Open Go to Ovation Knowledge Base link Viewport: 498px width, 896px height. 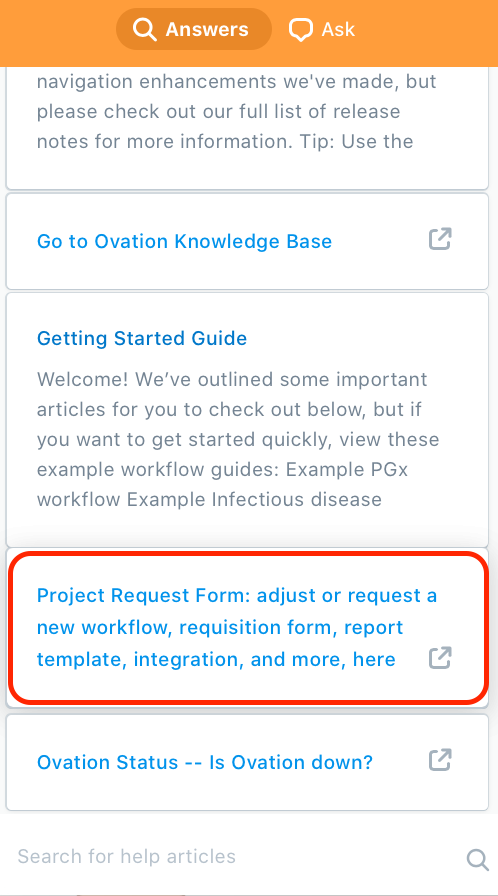pos(184,241)
